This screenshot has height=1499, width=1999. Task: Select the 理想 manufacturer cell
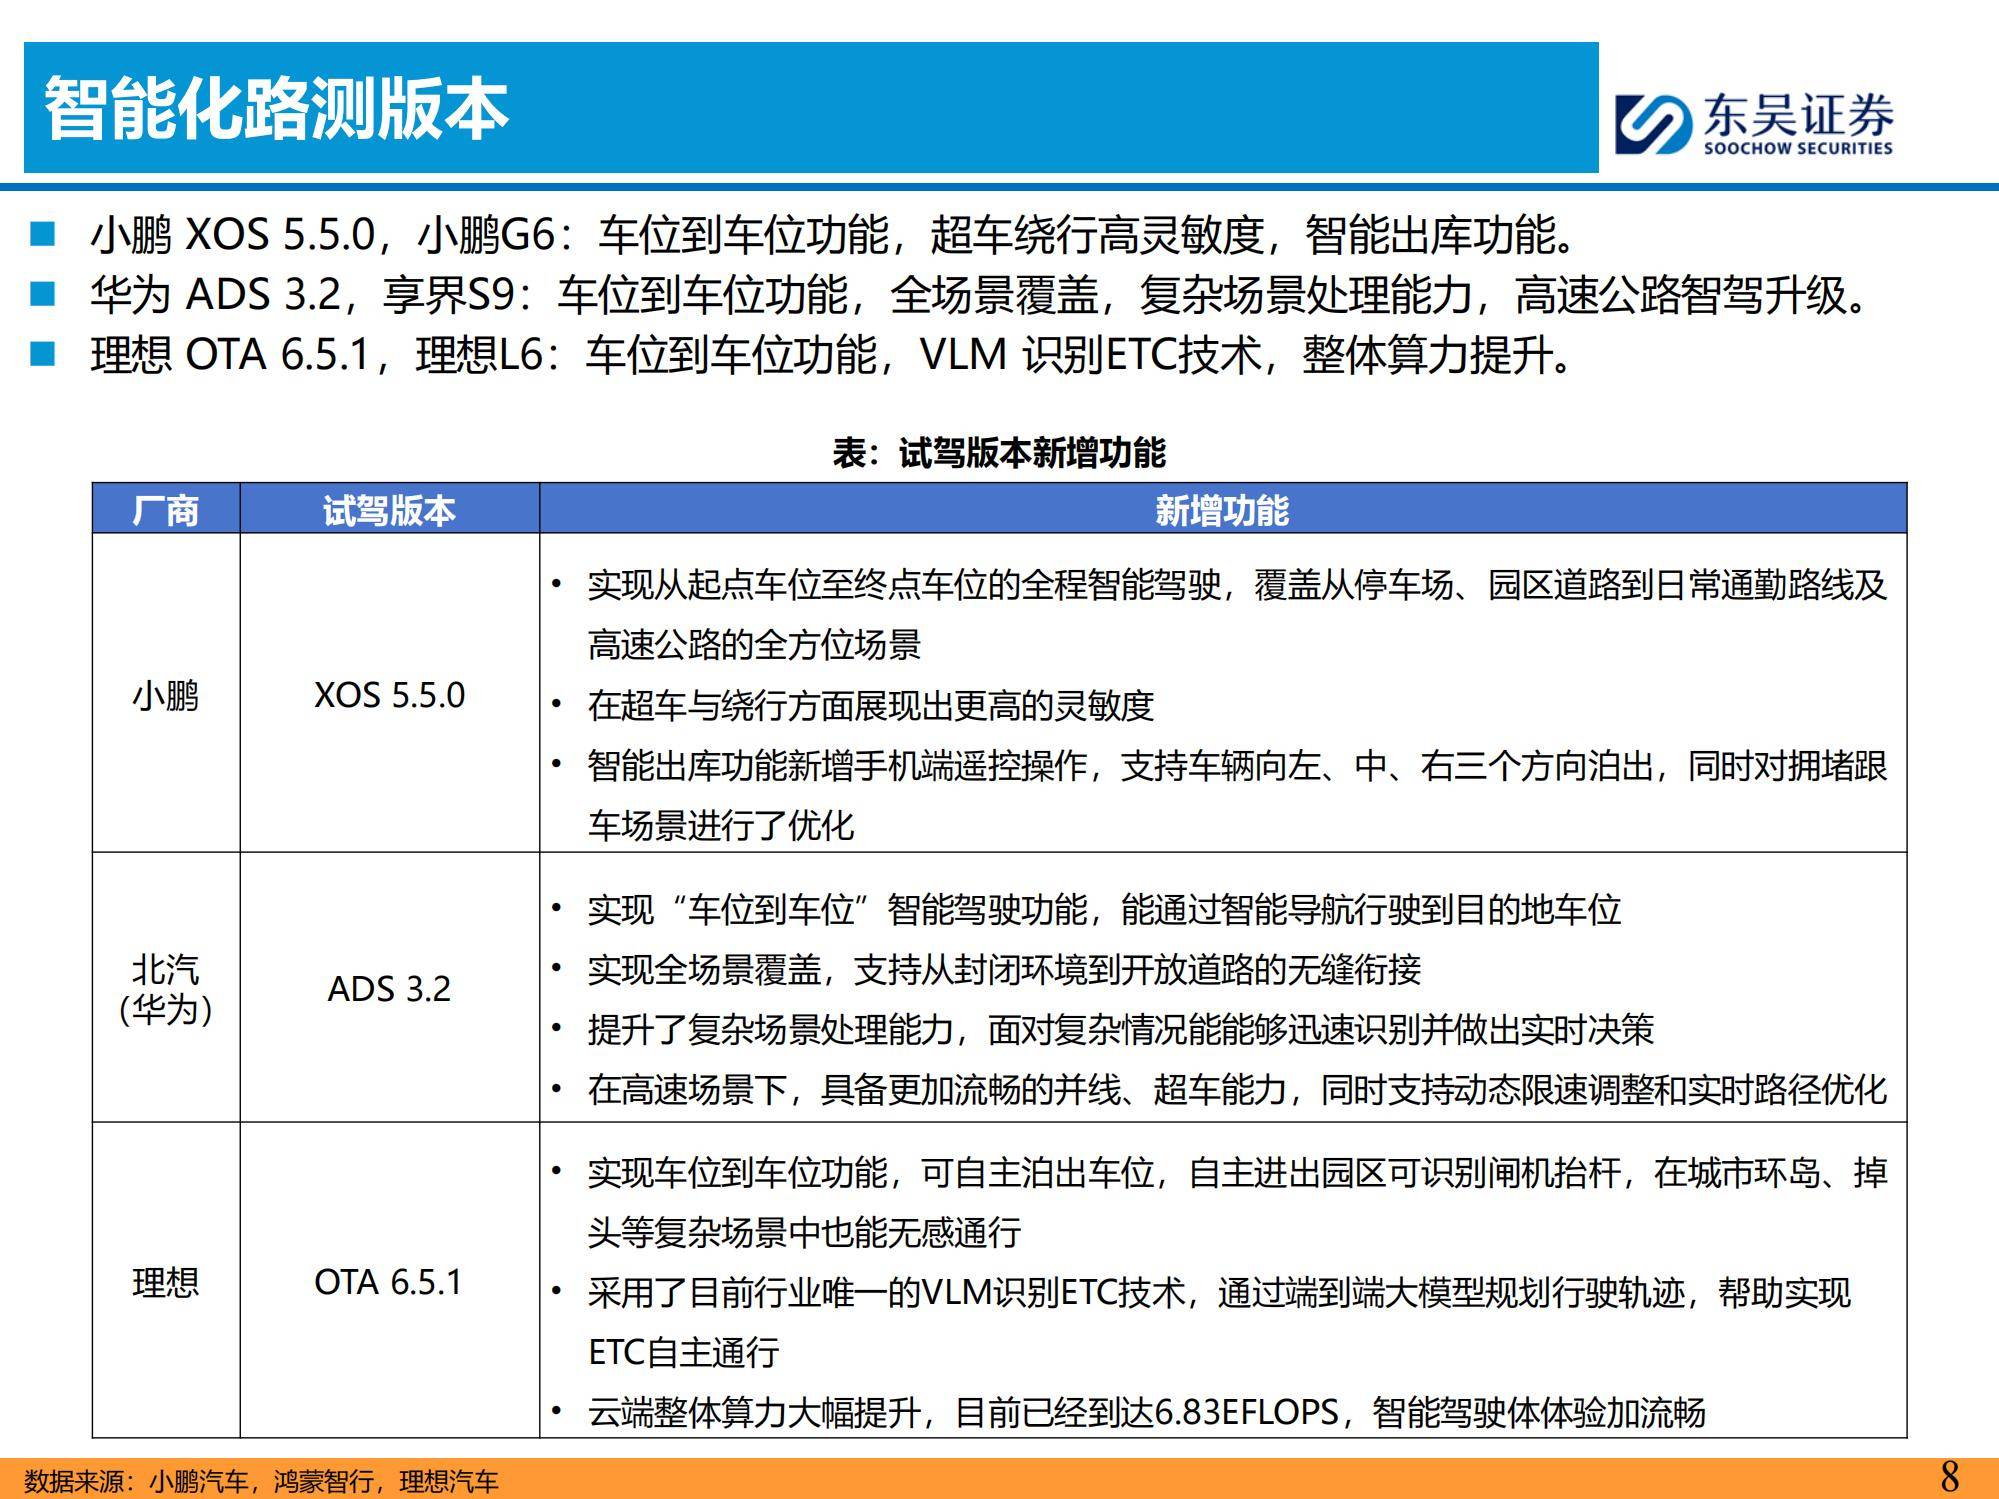point(166,1282)
